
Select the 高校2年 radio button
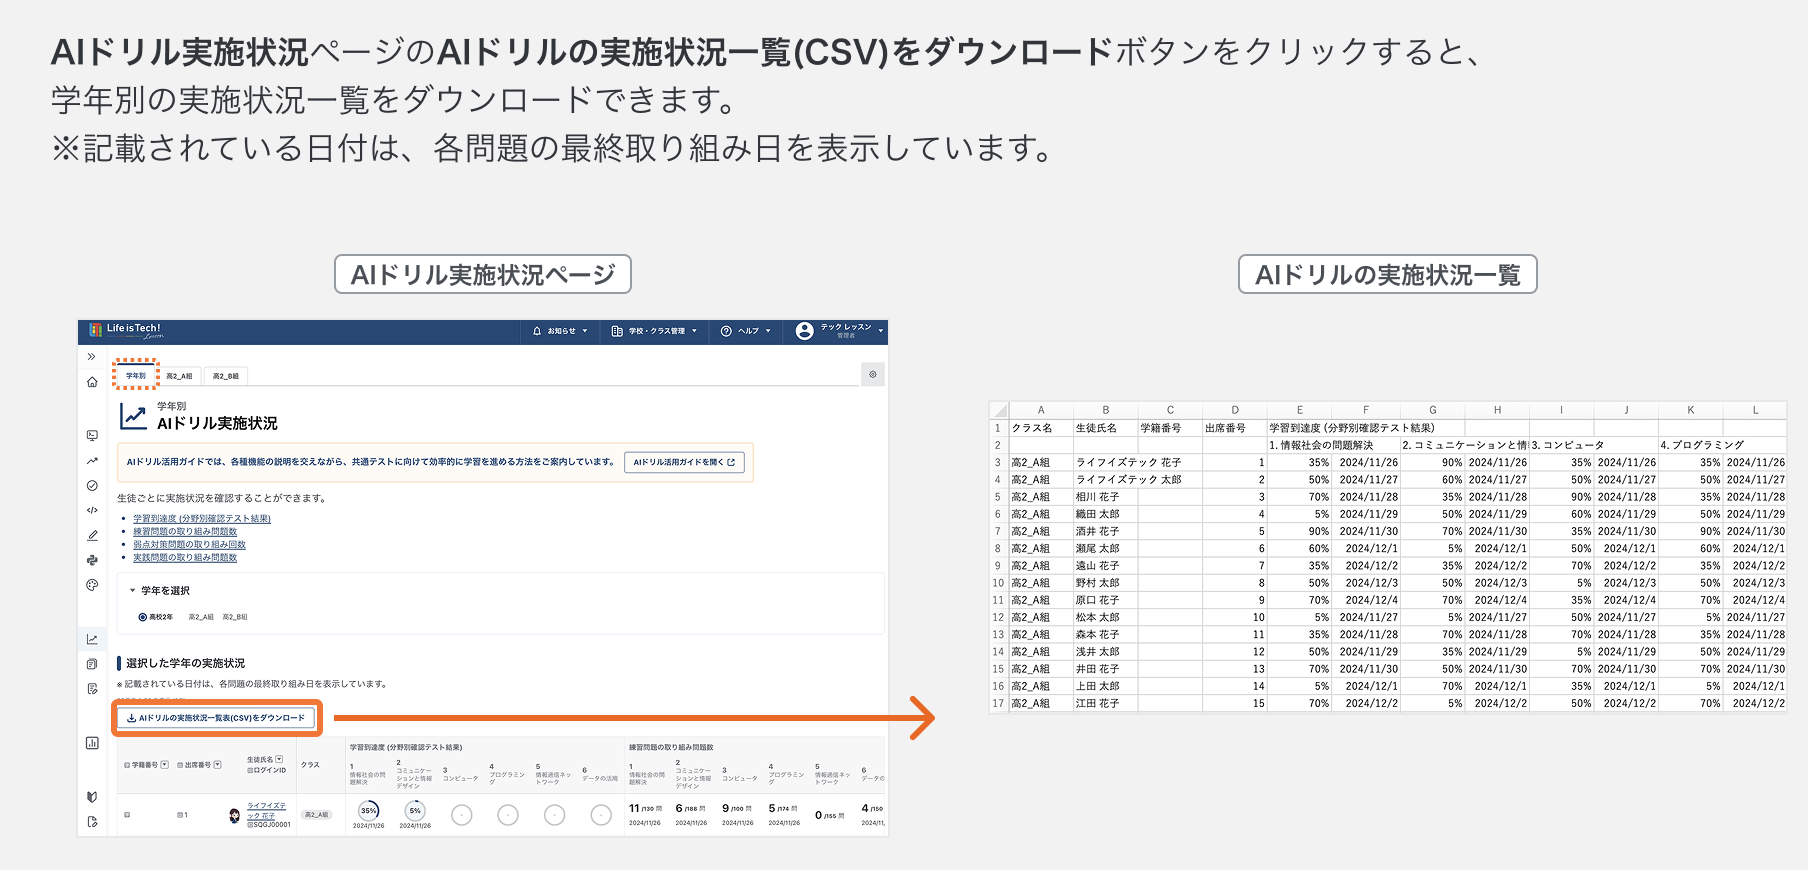[x=143, y=617]
